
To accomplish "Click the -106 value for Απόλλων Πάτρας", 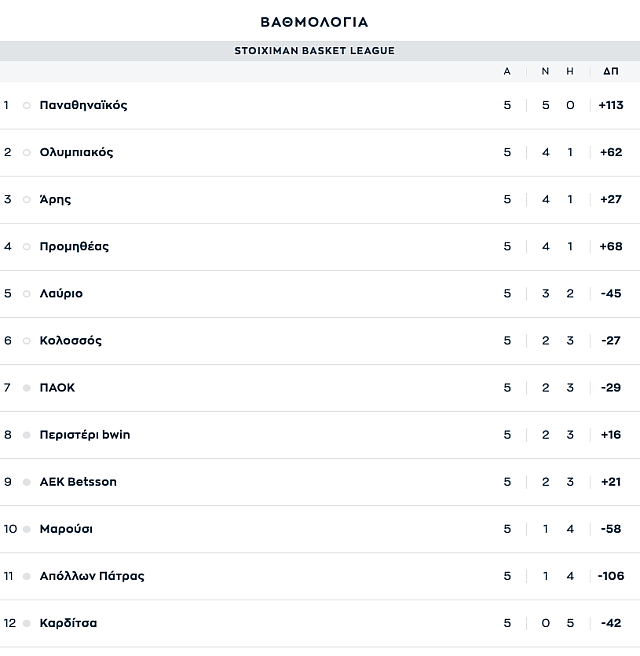I will [x=611, y=576].
